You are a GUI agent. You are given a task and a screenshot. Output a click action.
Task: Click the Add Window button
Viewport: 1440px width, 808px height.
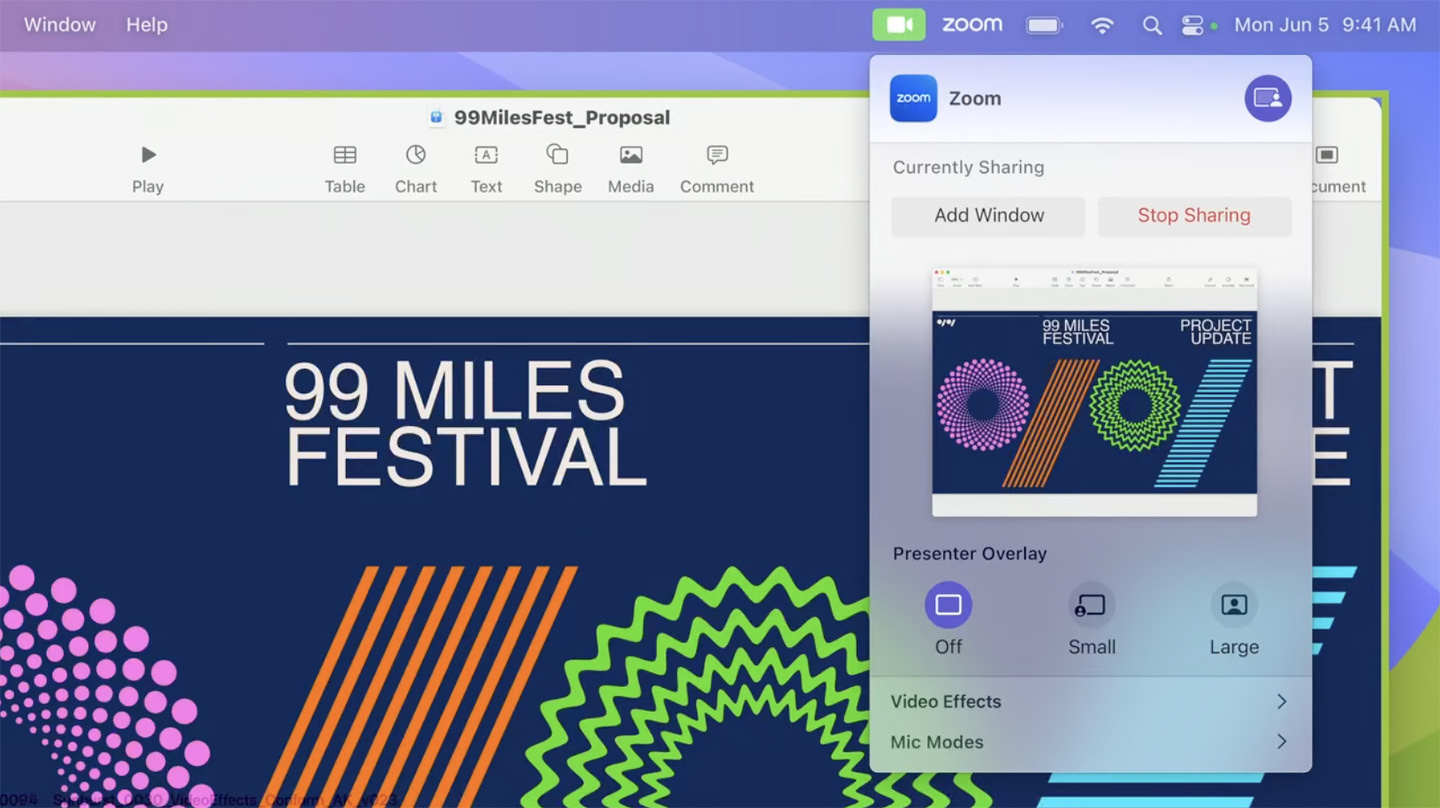point(988,216)
